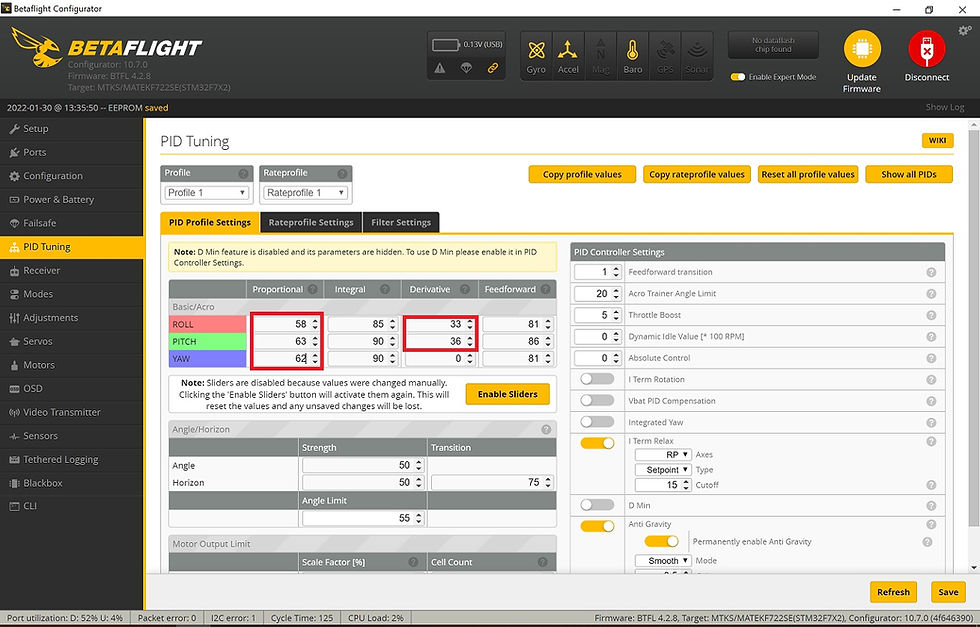Toggle Permanently enable Anti Gravity
Screen dimensions: 980x627
(661, 541)
